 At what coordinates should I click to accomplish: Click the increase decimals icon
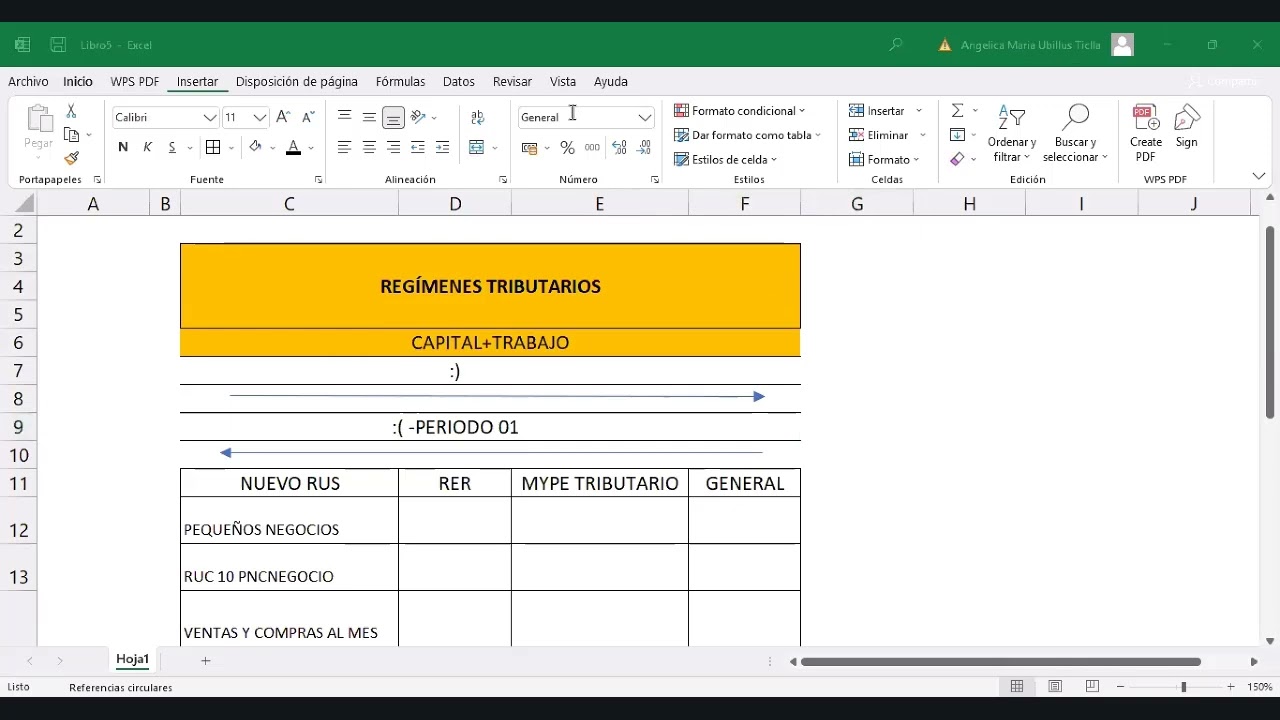[x=619, y=147]
